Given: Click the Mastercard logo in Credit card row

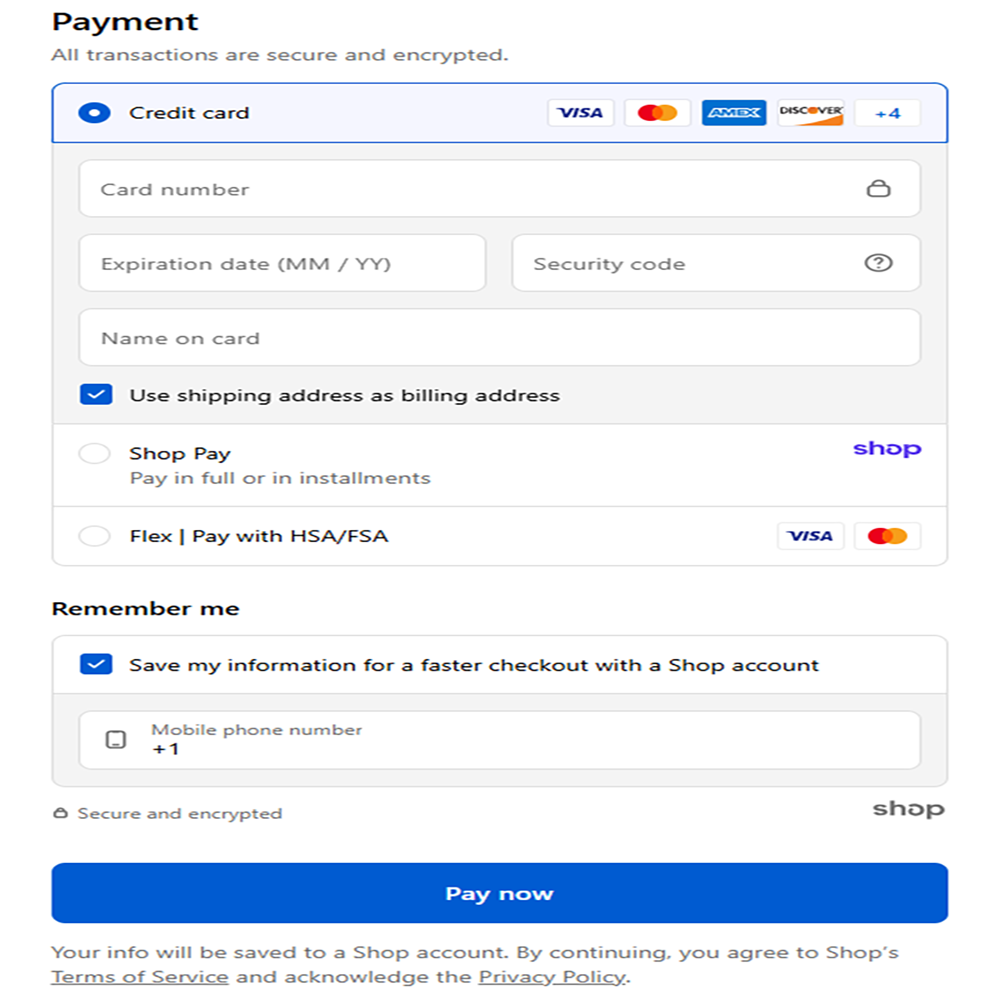Looking at the screenshot, I should point(657,113).
